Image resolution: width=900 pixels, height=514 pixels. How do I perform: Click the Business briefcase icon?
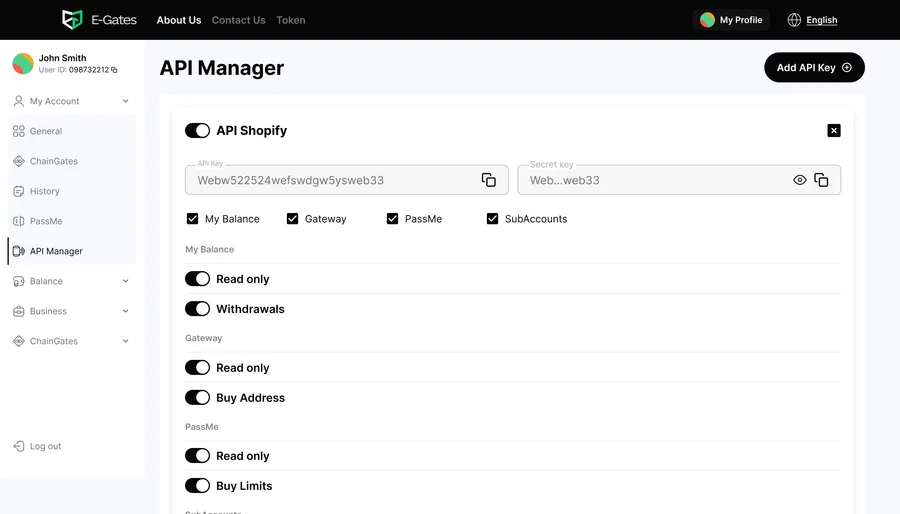(18, 311)
